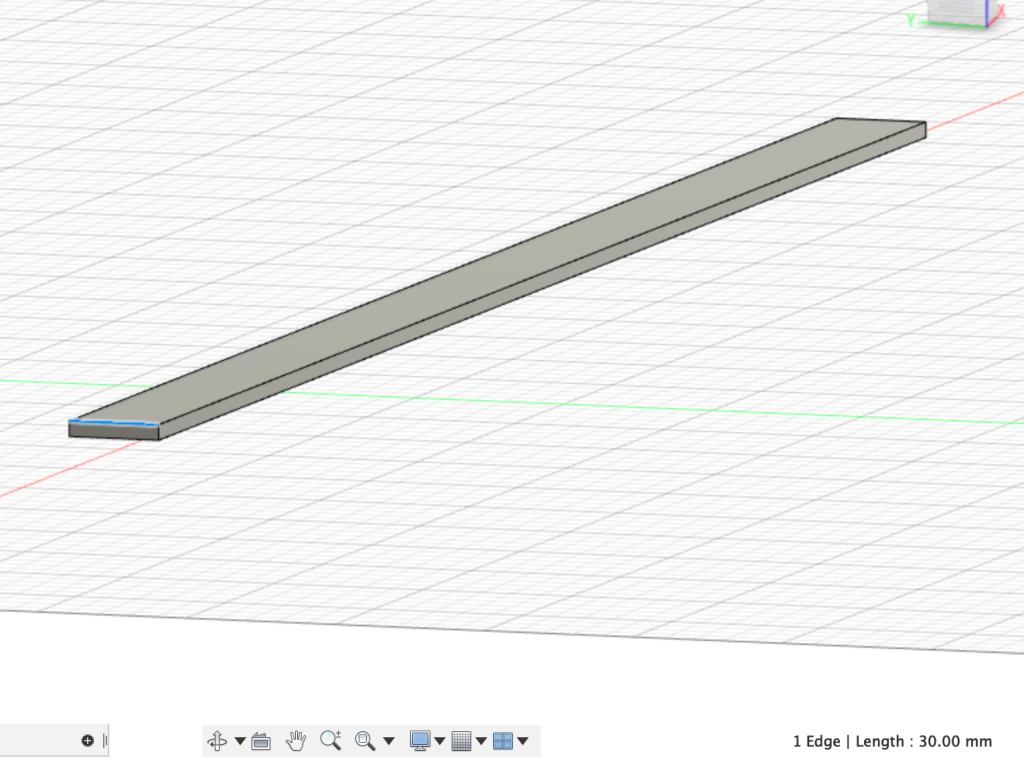Click the '1 Edge | Length' status text
Viewport: 1024px width, 760px height.
[x=892, y=741]
